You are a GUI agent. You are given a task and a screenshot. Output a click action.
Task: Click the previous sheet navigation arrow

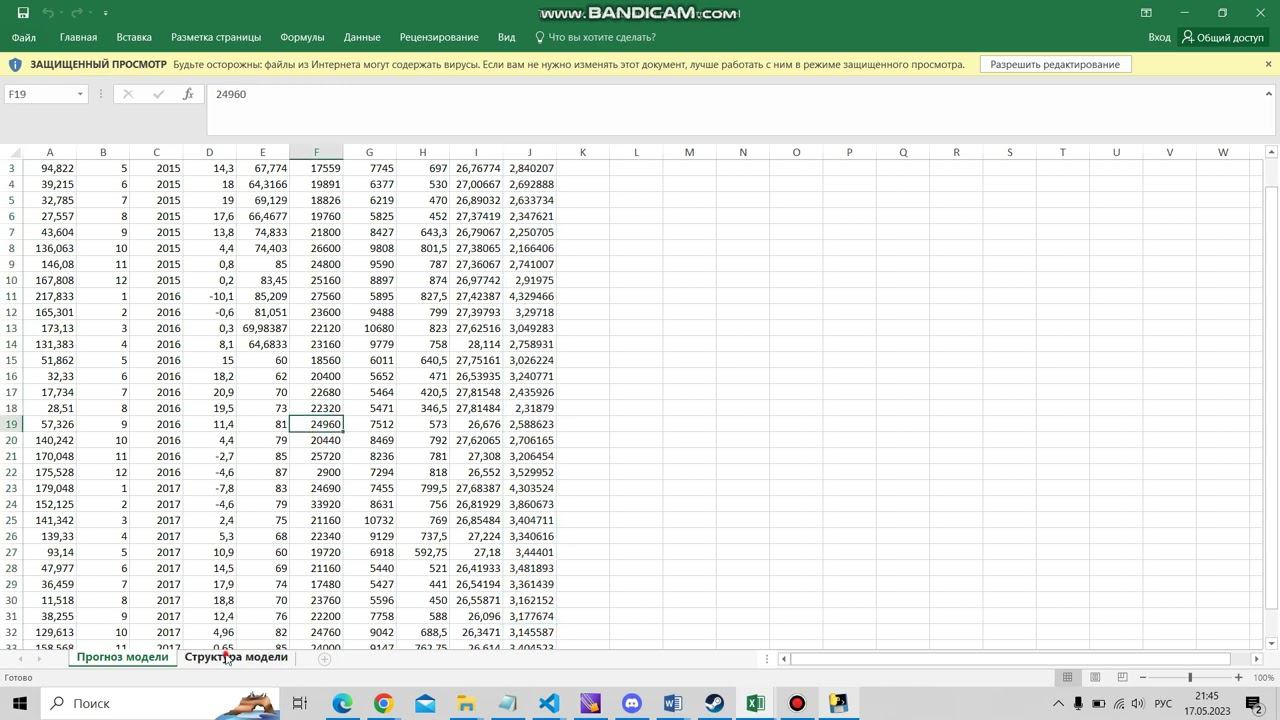(21, 658)
